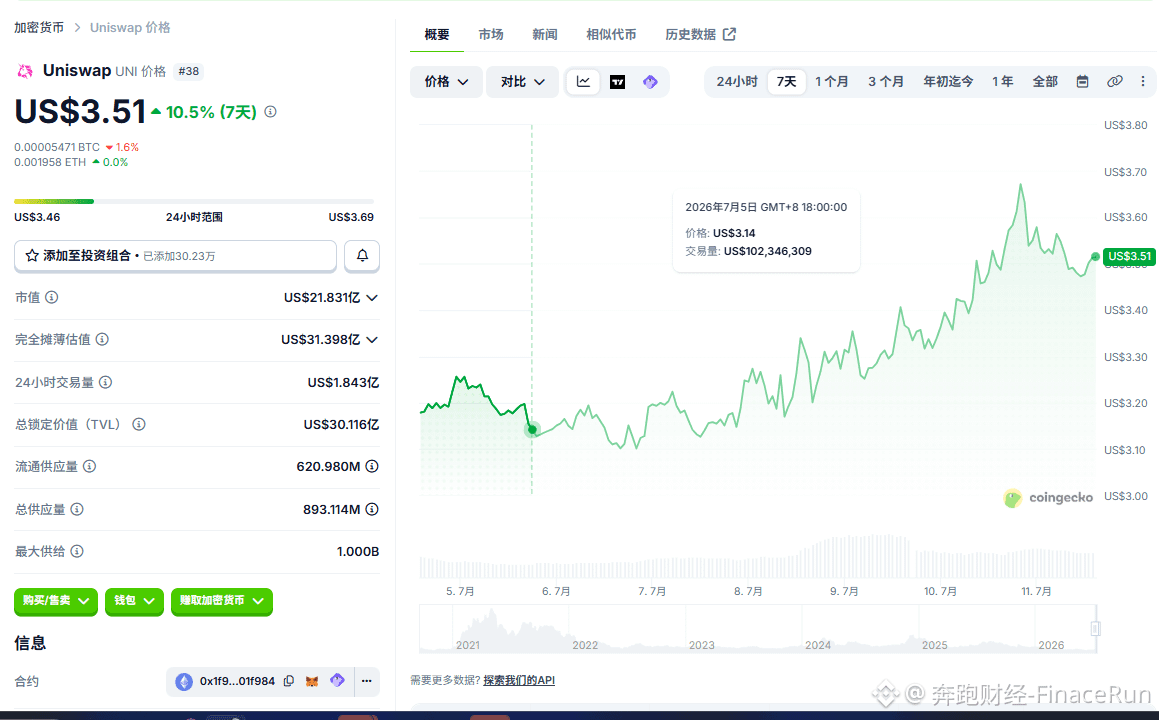Expand the 市值 US$21.831亿 chevron

372,297
